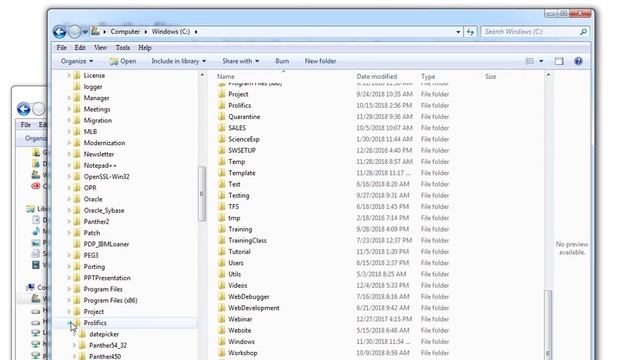Click the SWSETUP folder icon
The height and width of the screenshot is (360, 640).
[222, 150]
